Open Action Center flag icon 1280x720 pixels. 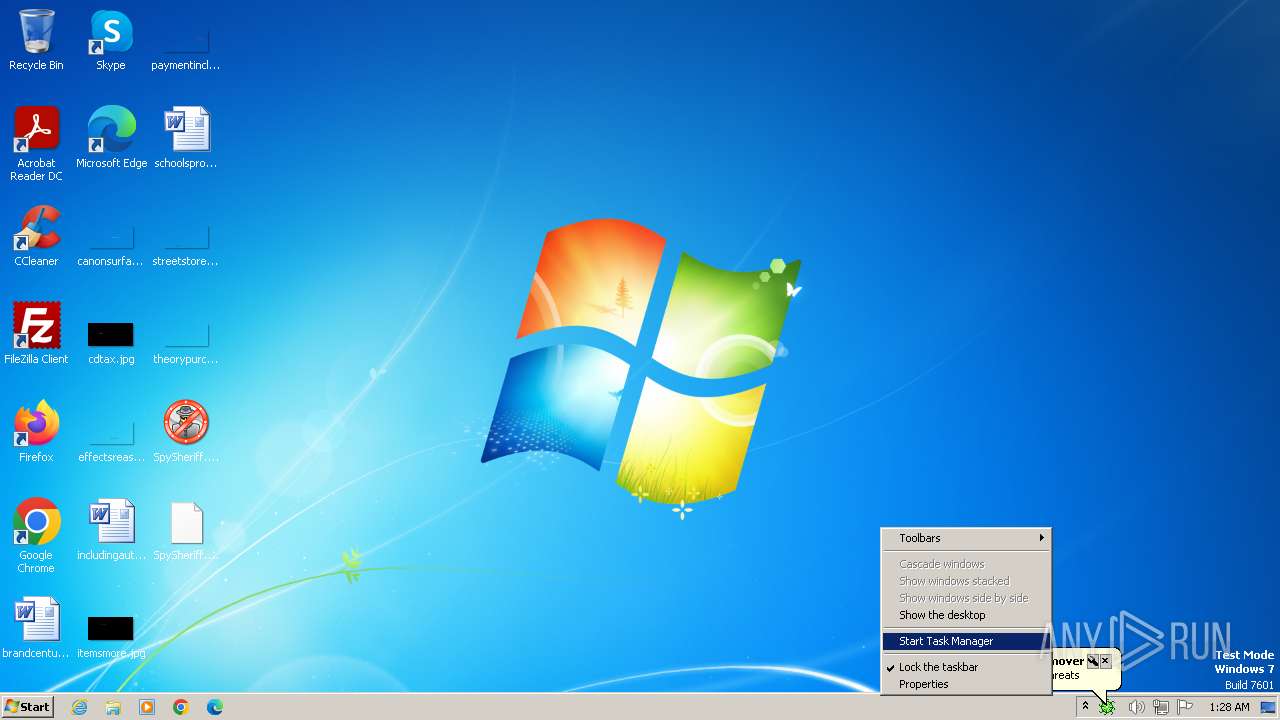pos(1185,708)
